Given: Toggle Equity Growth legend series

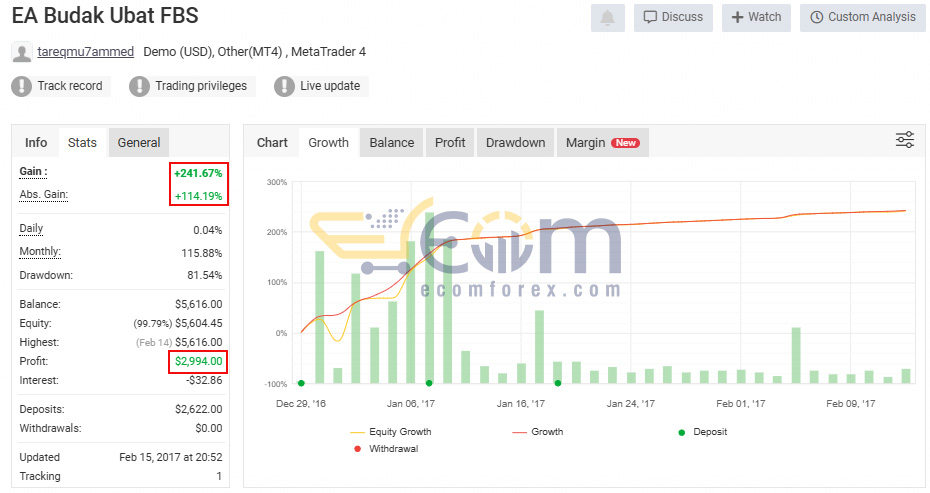Looking at the screenshot, I should [x=391, y=432].
